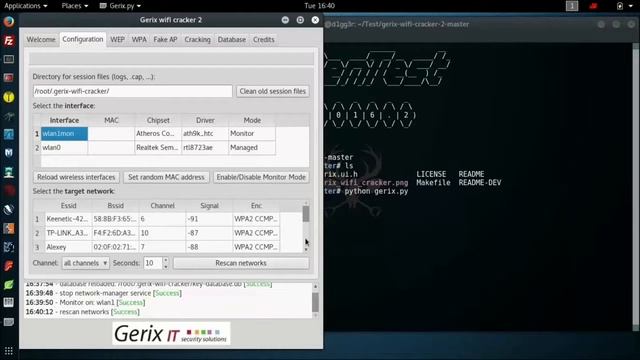
Task: Close the Gerix wifi cracker window
Action: pyautogui.click(x=315, y=20)
